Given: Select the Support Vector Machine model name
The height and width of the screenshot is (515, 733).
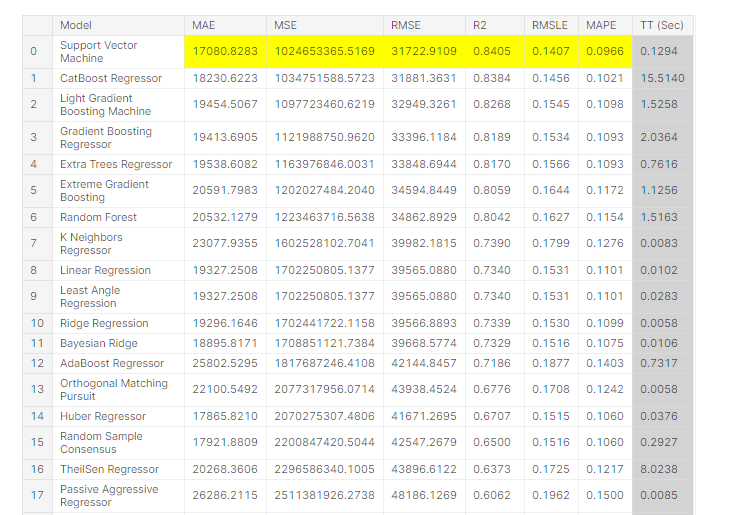Looking at the screenshot, I should coord(99,52).
